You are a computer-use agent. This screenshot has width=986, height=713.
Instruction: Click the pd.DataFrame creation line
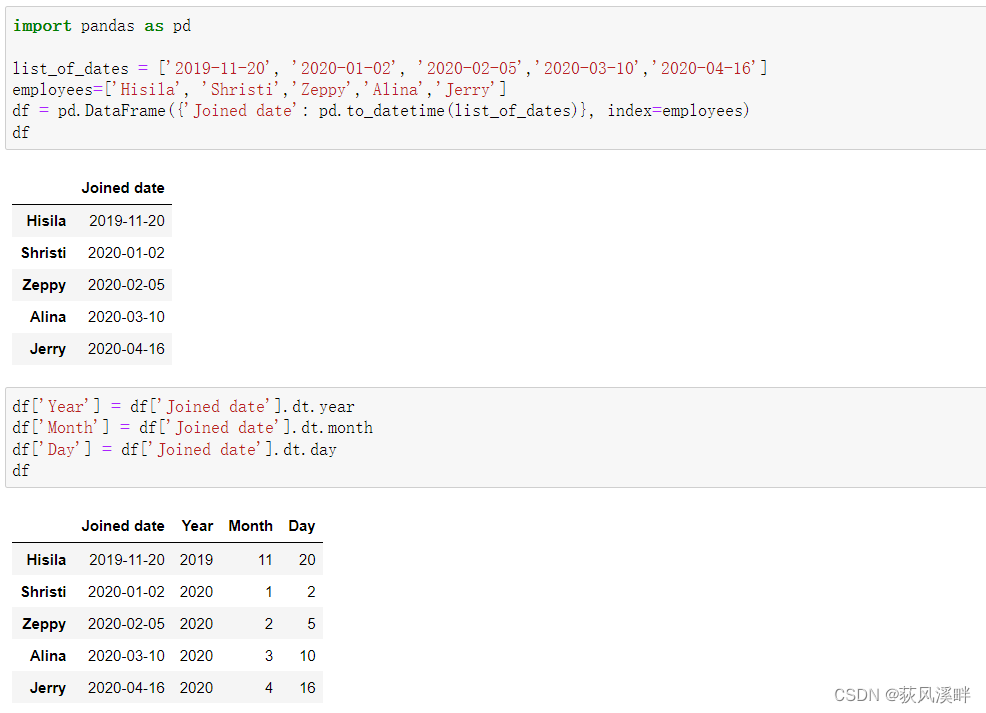pos(381,111)
